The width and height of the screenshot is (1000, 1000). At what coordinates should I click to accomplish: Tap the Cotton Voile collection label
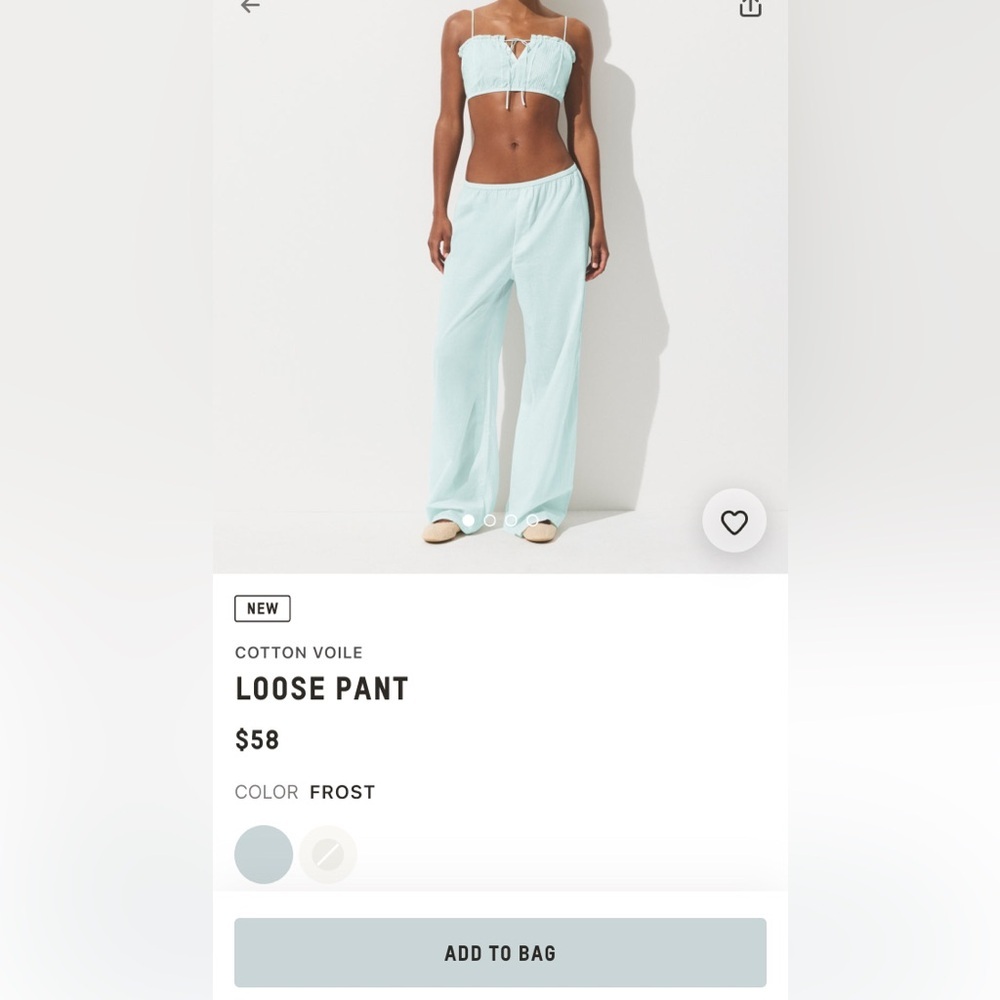[298, 652]
